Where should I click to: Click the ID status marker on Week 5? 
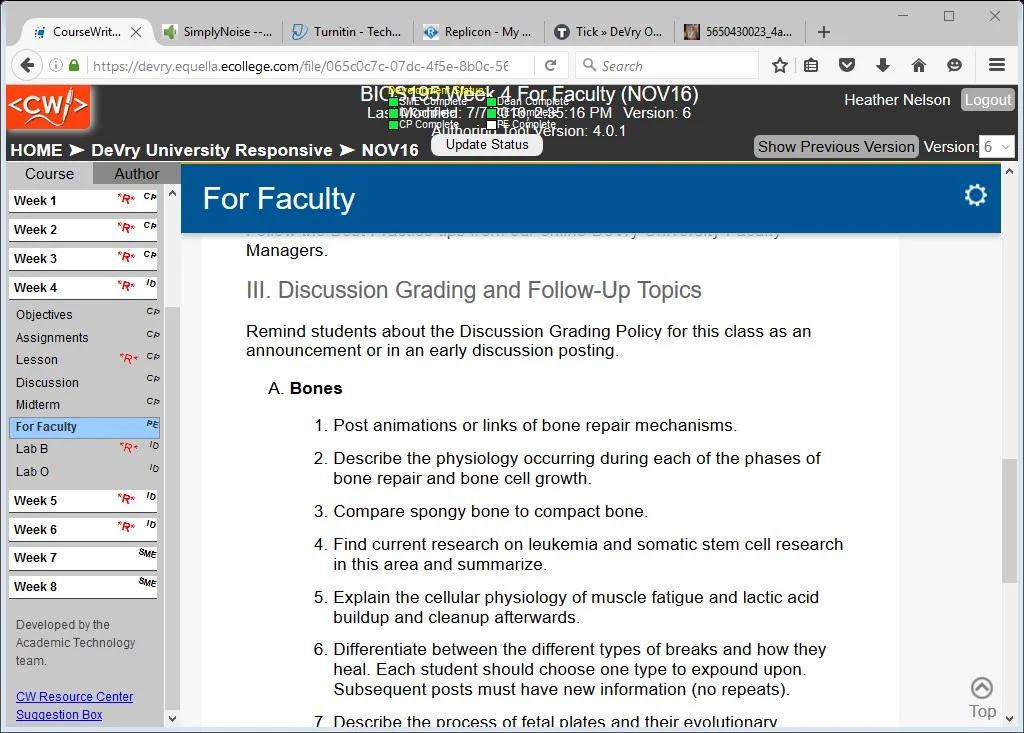(x=151, y=497)
